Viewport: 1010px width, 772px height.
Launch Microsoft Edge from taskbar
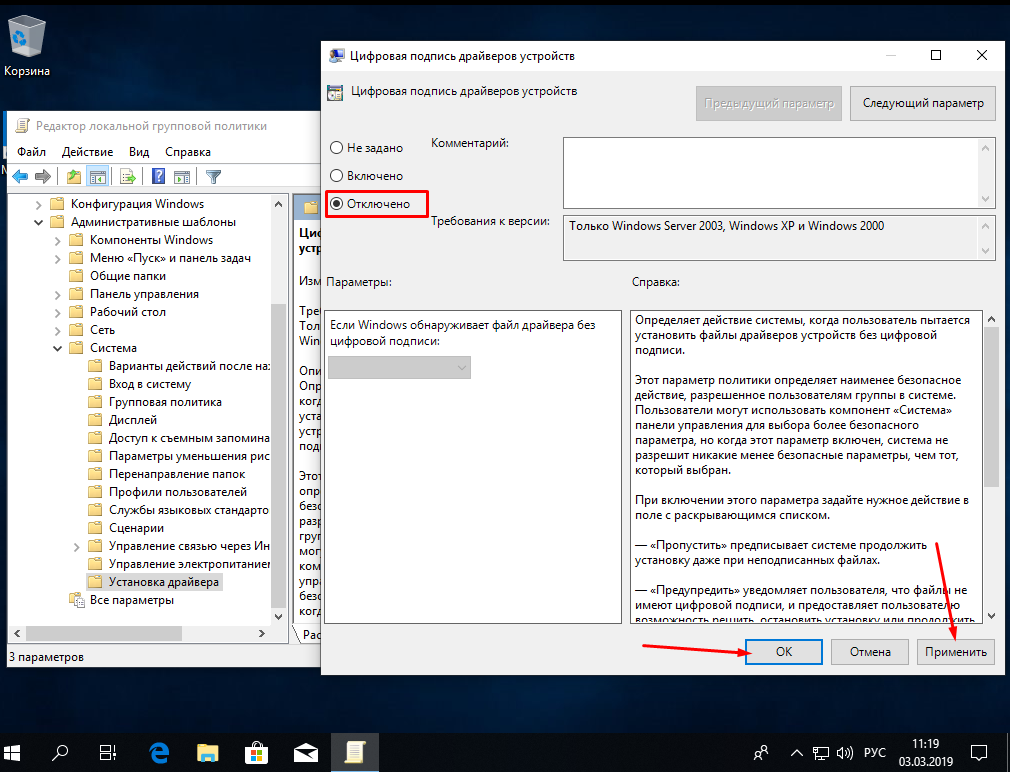click(x=158, y=752)
